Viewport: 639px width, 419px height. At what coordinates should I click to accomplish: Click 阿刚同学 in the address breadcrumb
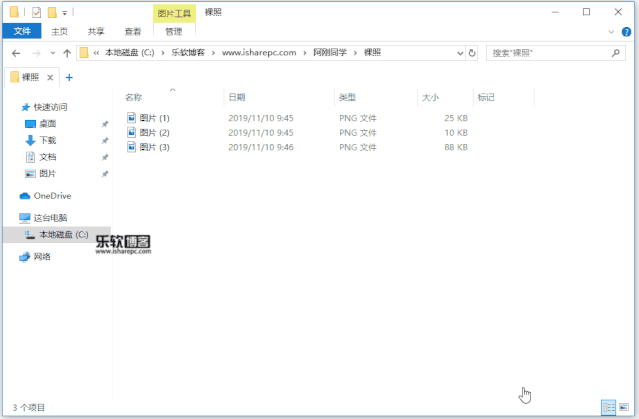pos(330,53)
